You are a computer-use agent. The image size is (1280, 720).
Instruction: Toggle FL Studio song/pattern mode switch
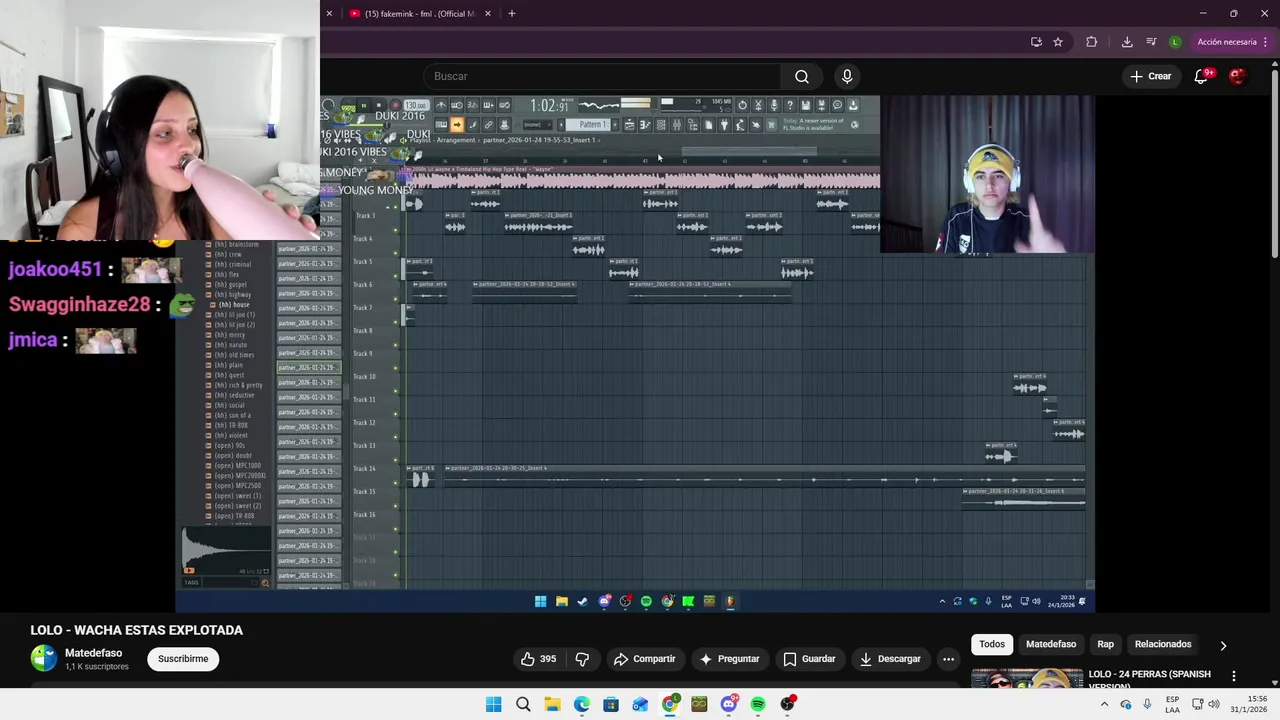[x=348, y=105]
